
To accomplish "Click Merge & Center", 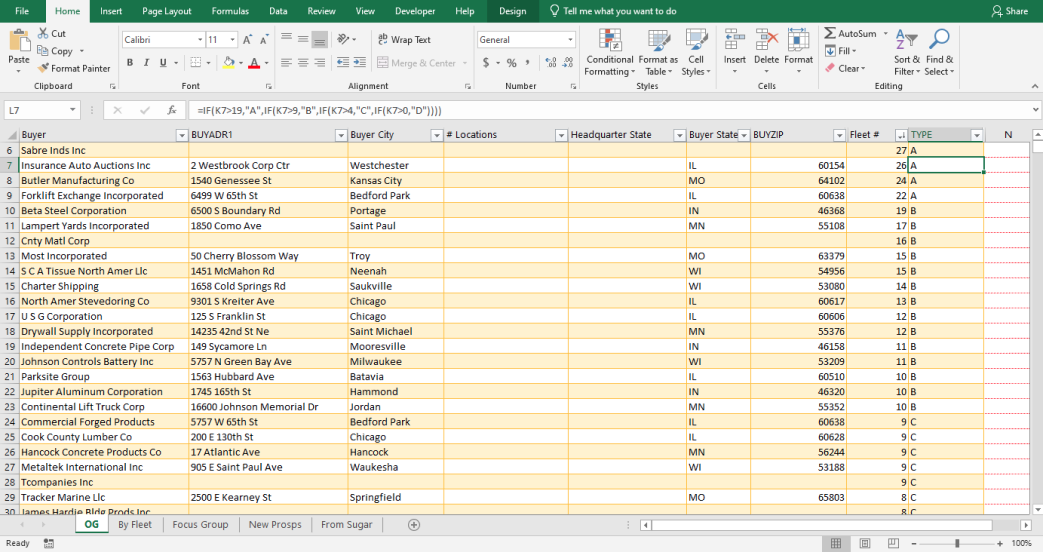I will pos(416,63).
